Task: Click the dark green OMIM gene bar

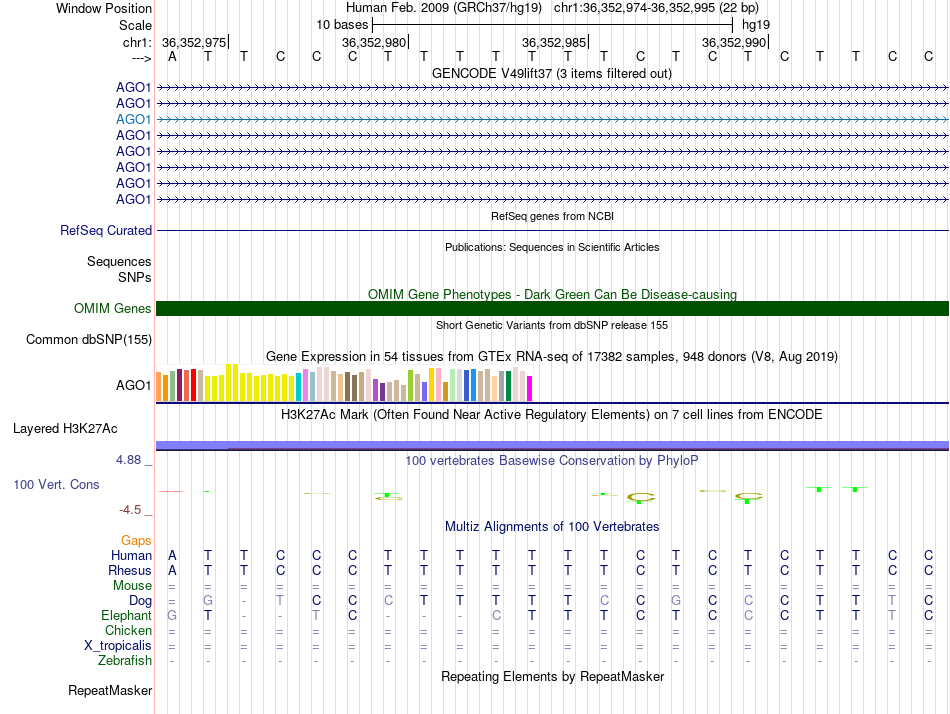Action: [x=552, y=308]
